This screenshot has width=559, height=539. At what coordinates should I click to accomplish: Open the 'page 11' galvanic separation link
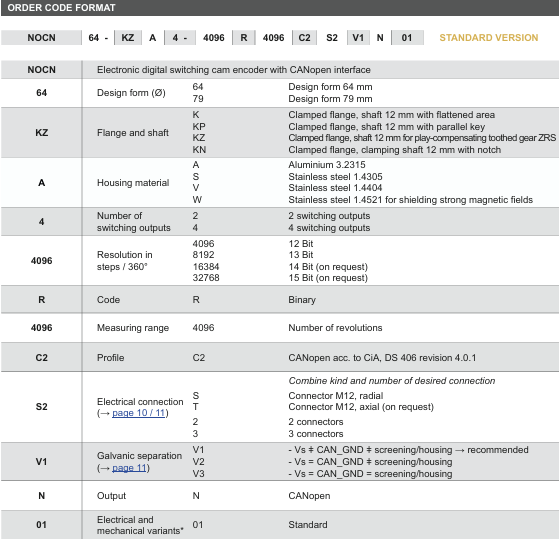pyautogui.click(x=129, y=468)
